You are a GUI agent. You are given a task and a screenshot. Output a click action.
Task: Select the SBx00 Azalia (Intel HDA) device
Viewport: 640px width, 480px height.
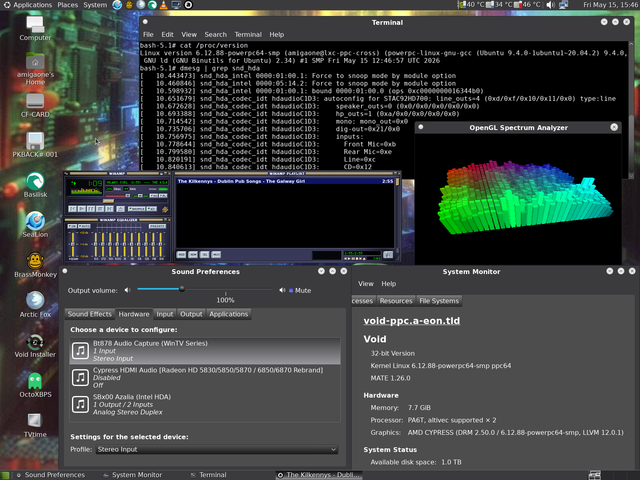pos(205,404)
